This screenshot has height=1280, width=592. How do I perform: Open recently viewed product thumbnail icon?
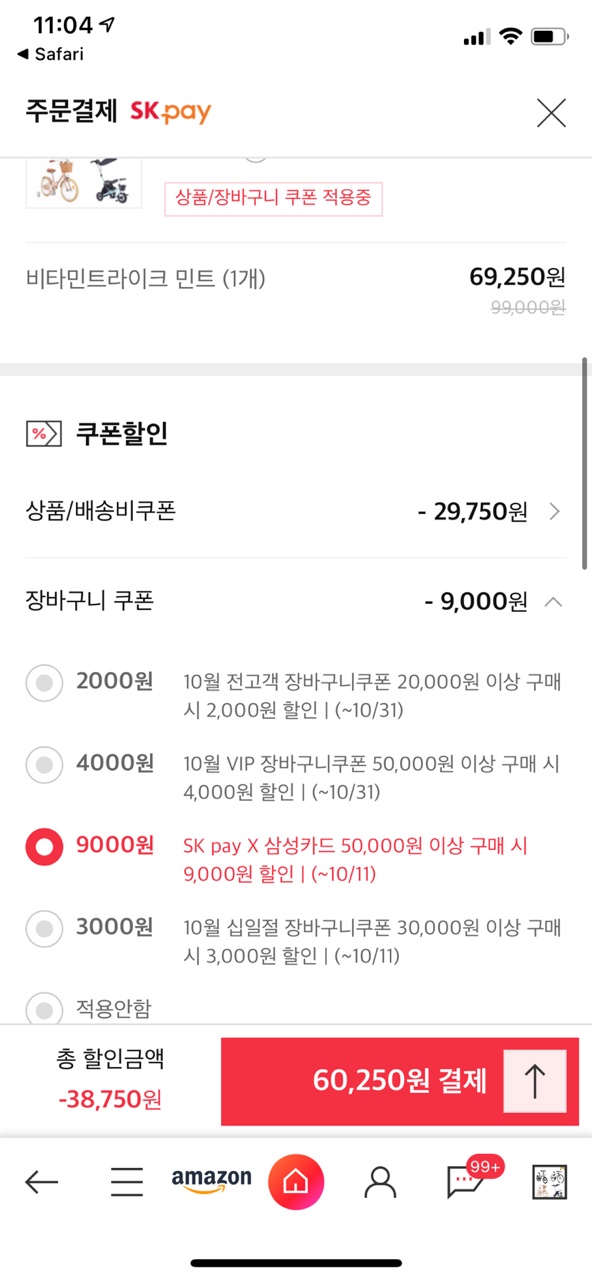(x=550, y=1183)
